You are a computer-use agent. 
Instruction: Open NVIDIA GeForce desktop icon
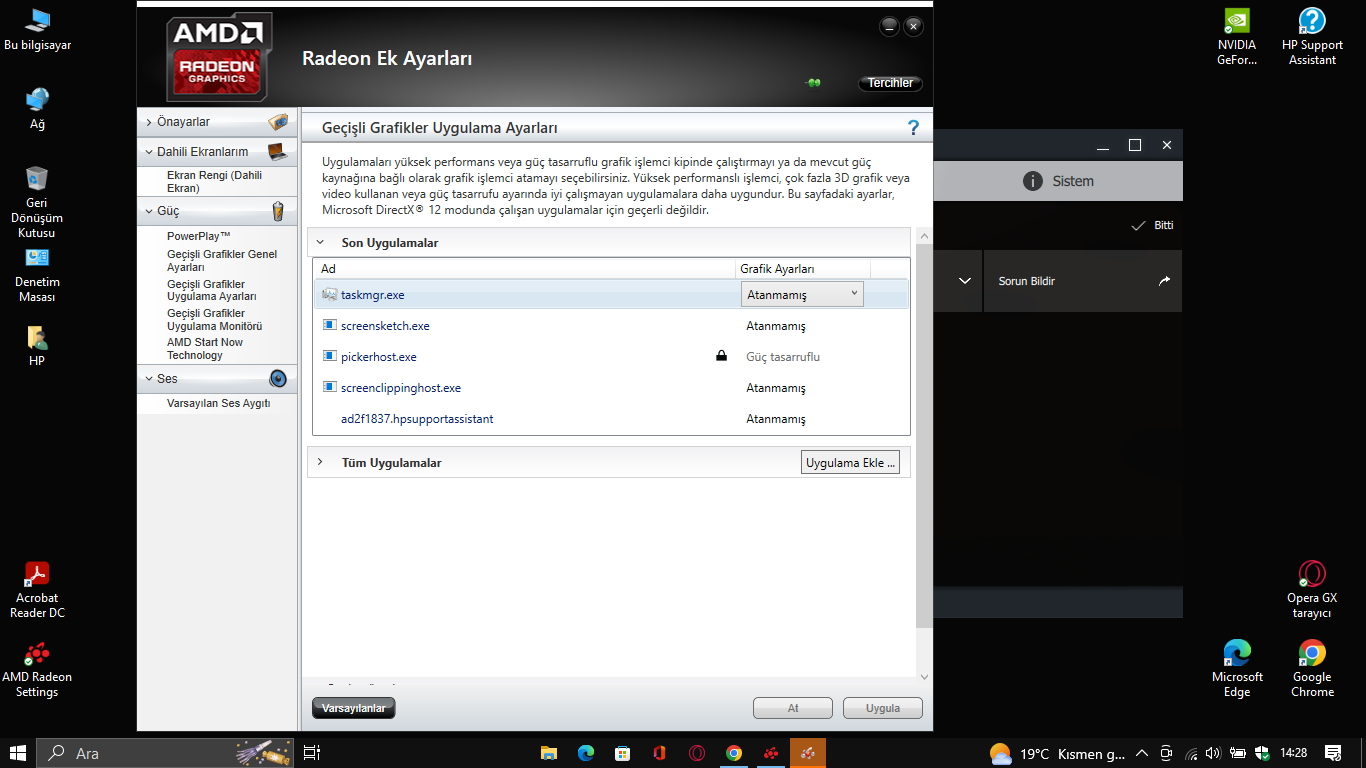pos(1237,36)
